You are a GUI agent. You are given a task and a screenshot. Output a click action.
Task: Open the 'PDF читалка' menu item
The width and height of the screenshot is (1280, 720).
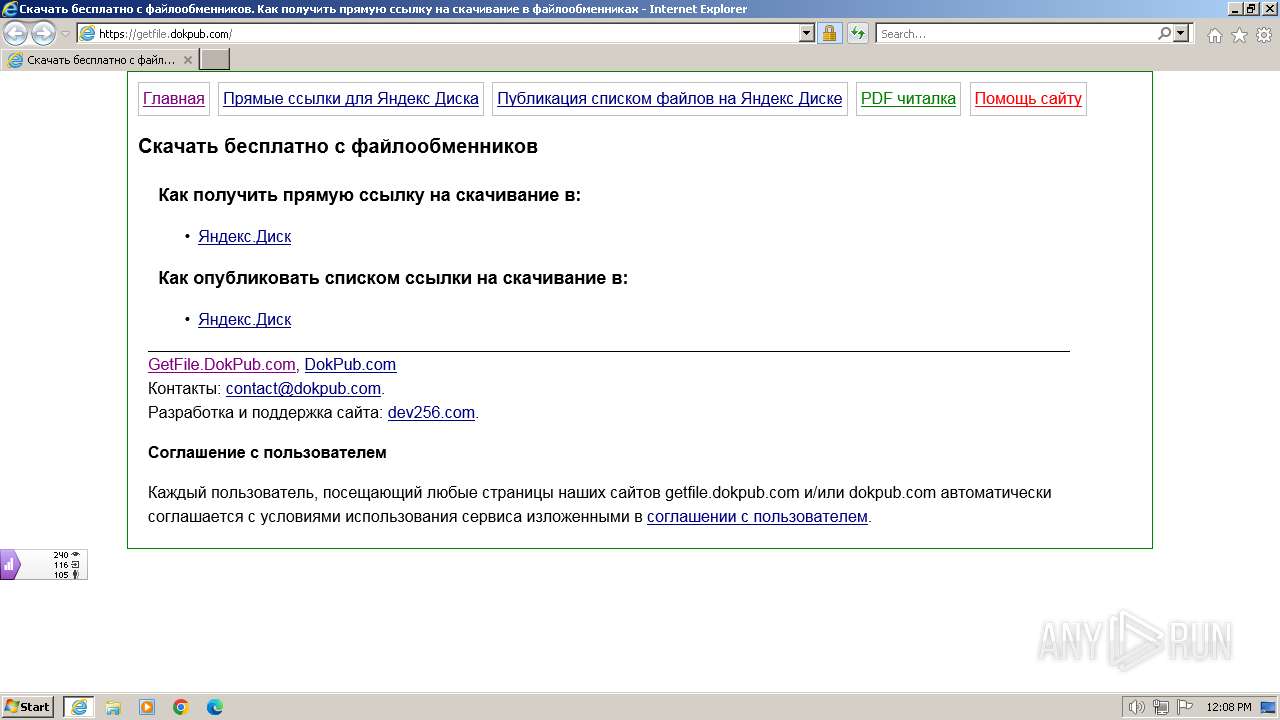908,99
